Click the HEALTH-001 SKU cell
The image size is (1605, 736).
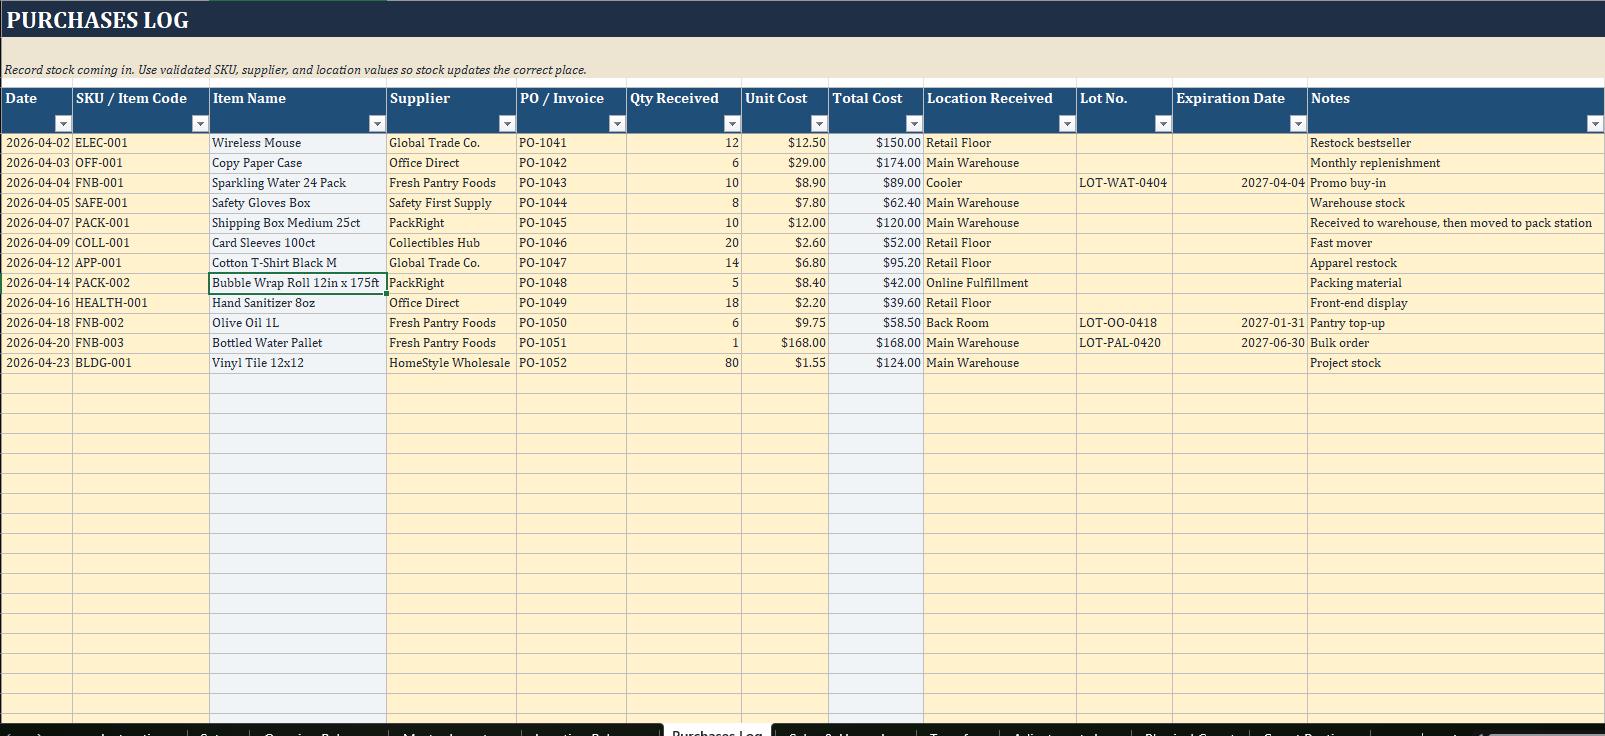click(141, 303)
